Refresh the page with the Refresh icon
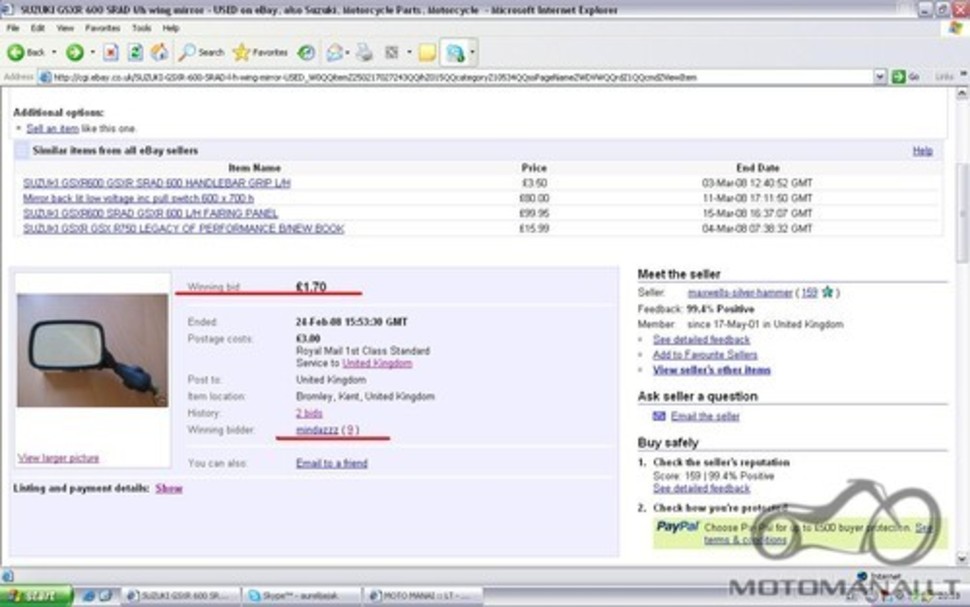The height and width of the screenshot is (607, 970). click(x=135, y=53)
